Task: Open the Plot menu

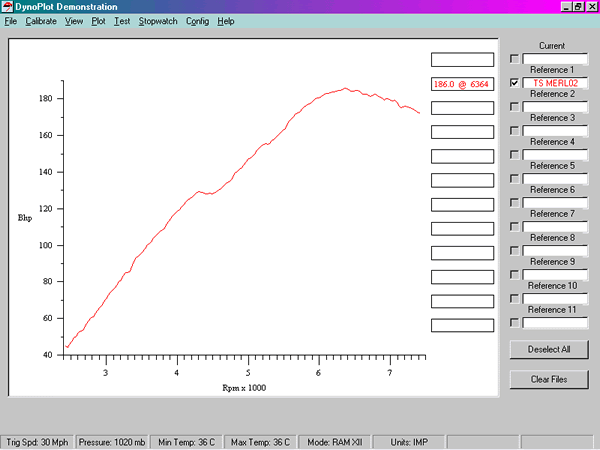Action: pyautogui.click(x=98, y=21)
